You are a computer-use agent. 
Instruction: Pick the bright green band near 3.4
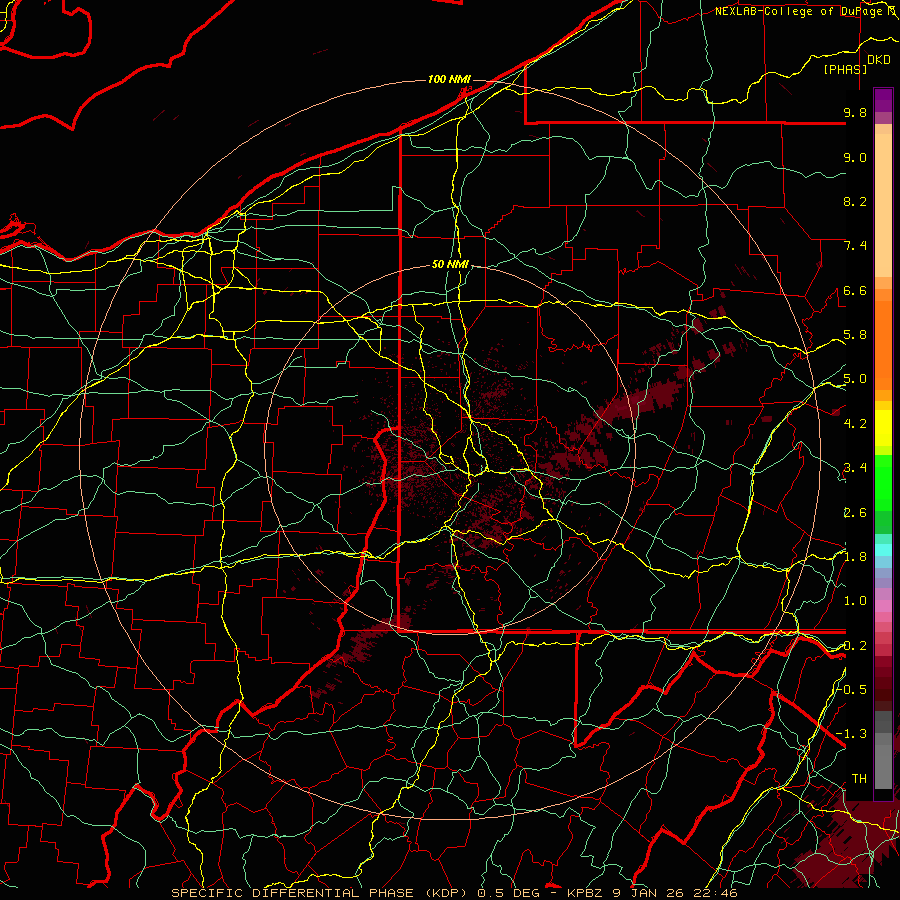pos(883,483)
